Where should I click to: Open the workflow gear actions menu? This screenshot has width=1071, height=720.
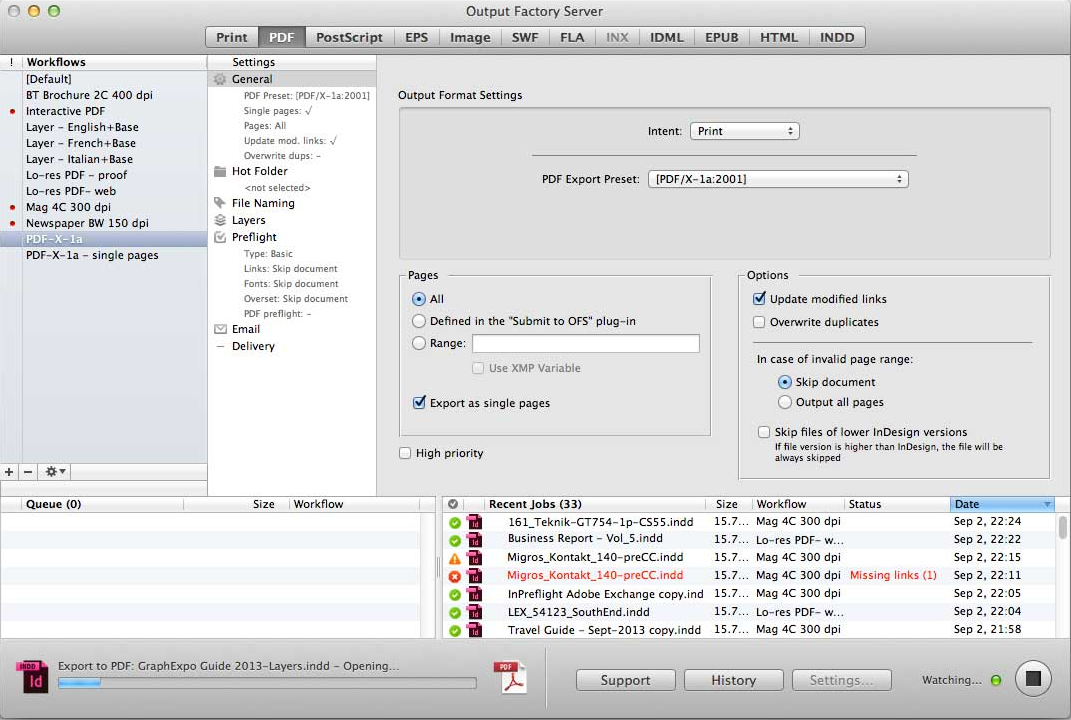[x=55, y=471]
